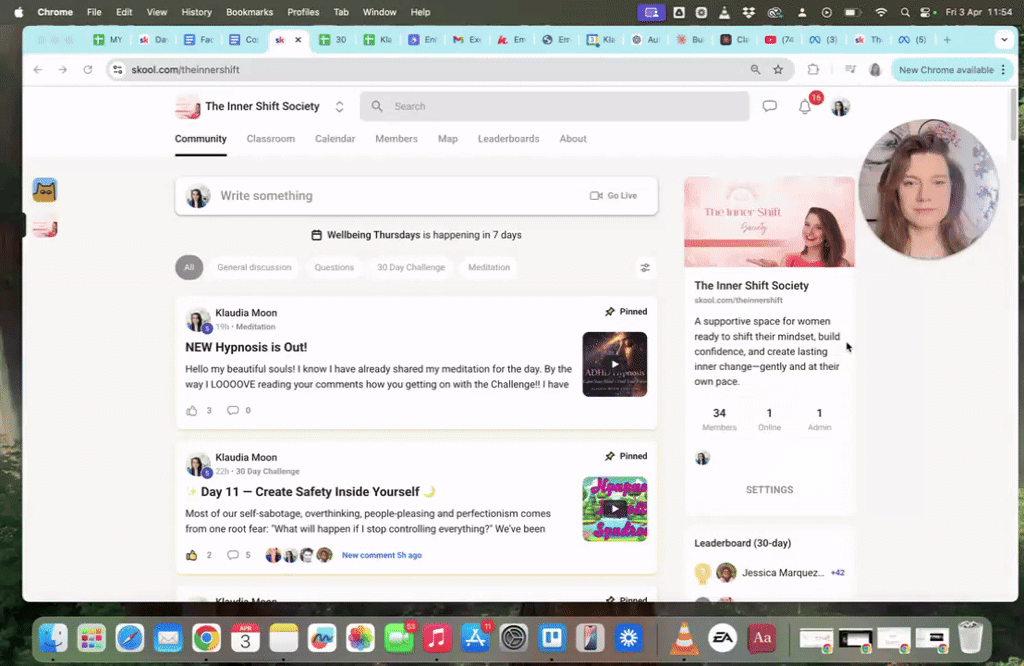Viewport: 1024px width, 666px height.
Task: Open Trello from the Dock
Action: tap(552, 638)
